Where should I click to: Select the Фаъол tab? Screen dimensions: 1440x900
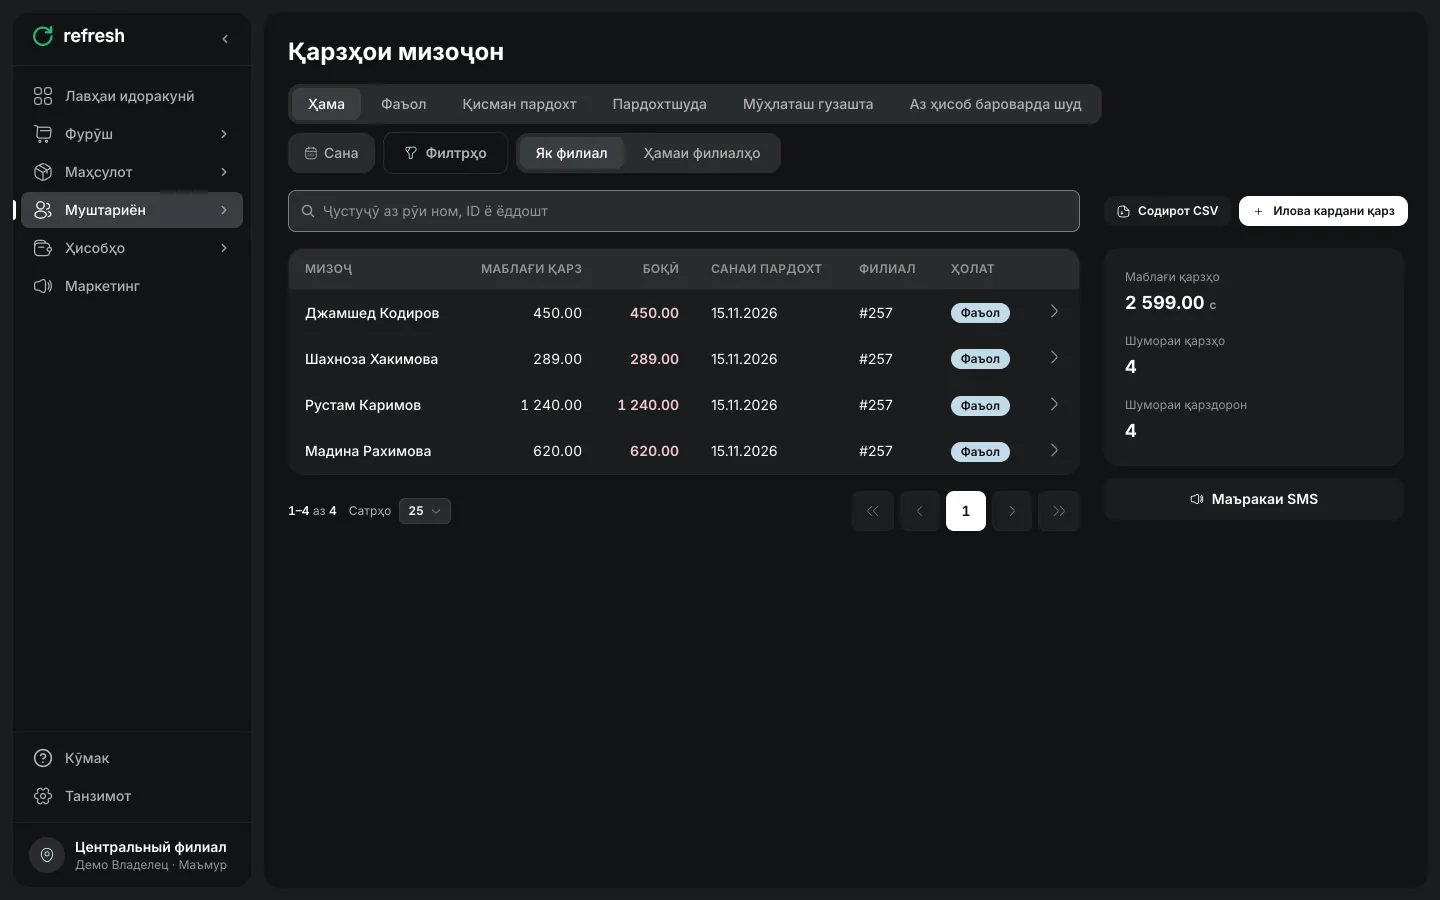pyautogui.click(x=404, y=104)
